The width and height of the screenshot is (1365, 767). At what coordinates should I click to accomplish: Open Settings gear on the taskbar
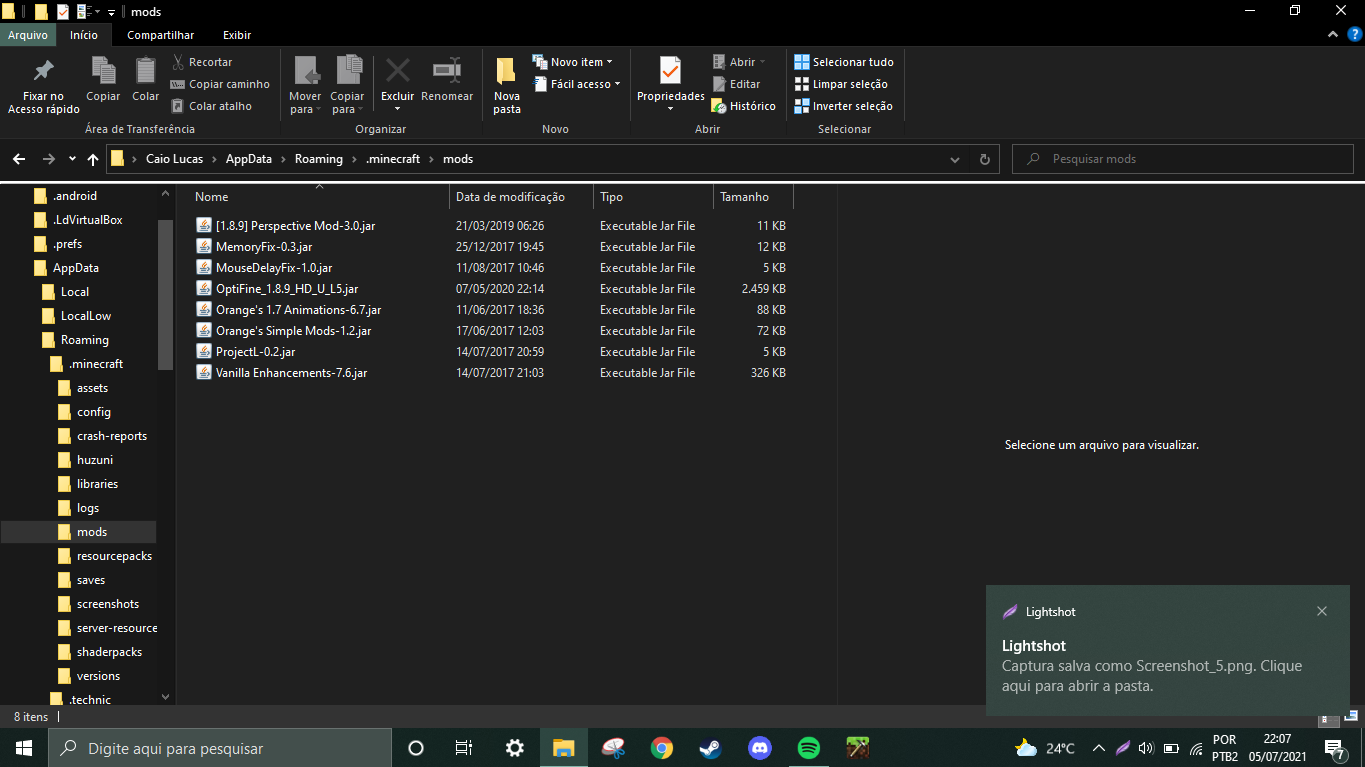tap(515, 748)
